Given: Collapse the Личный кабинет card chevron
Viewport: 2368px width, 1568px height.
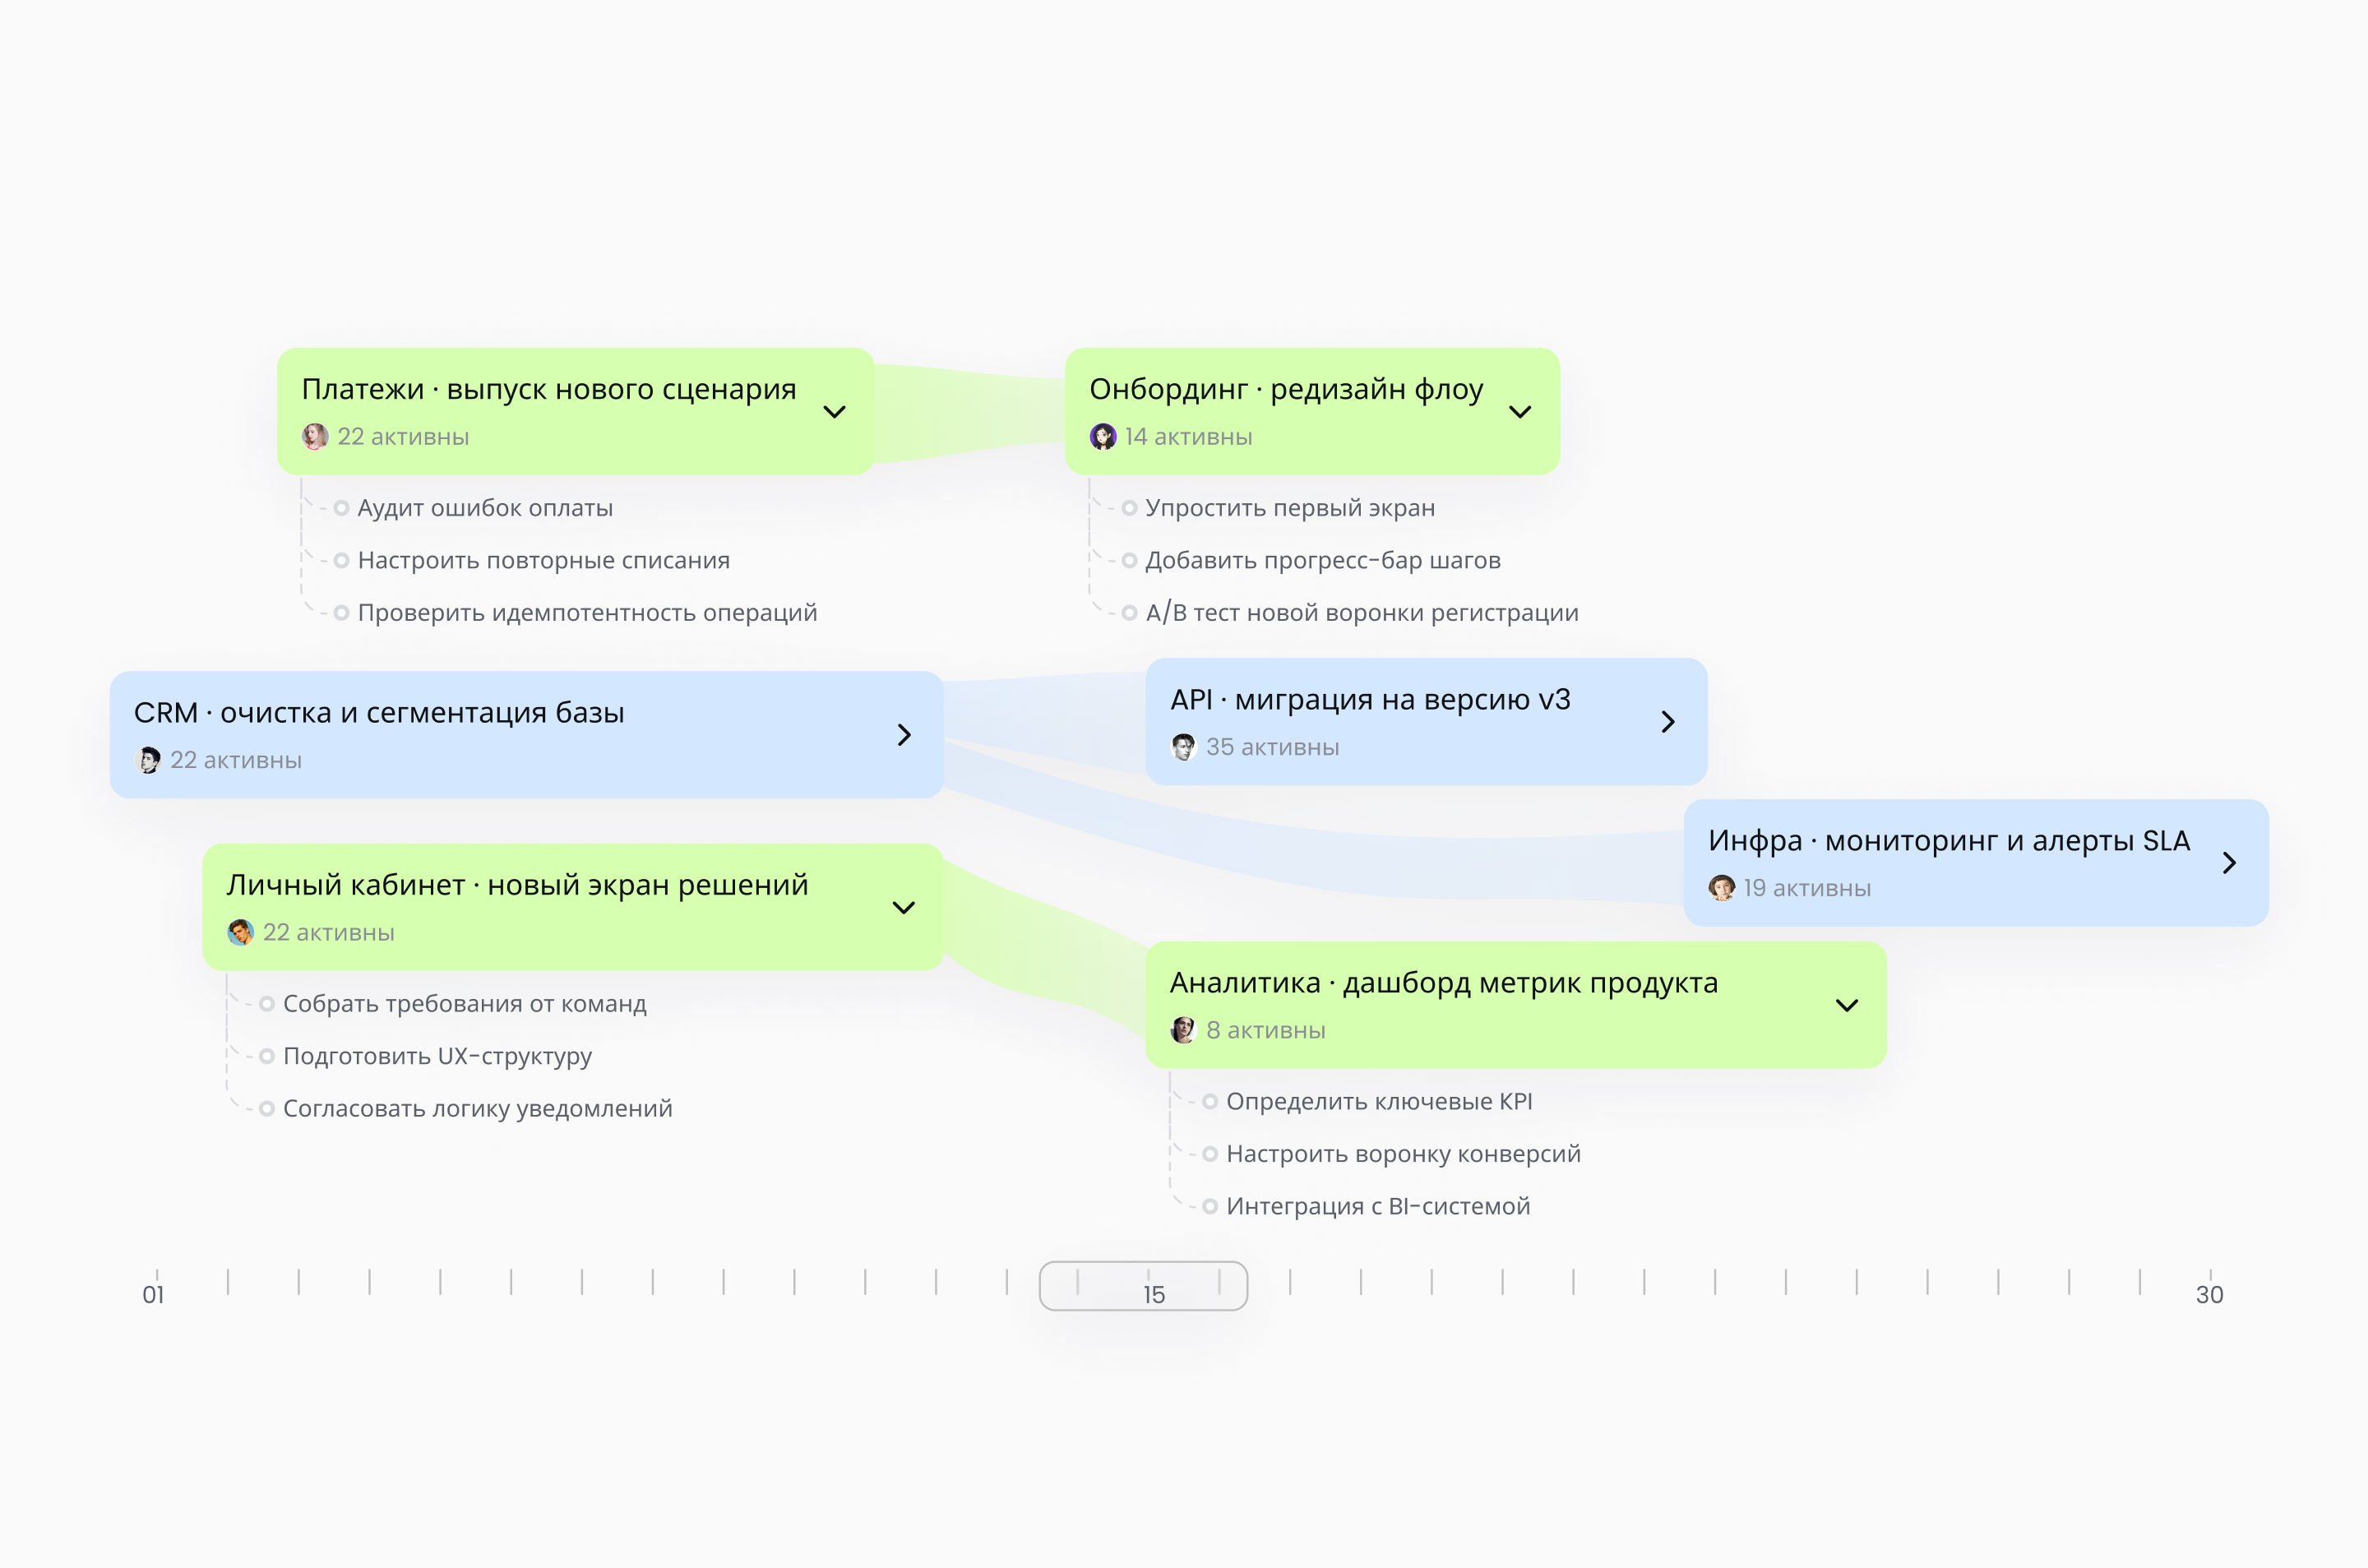Looking at the screenshot, I should 904,908.
